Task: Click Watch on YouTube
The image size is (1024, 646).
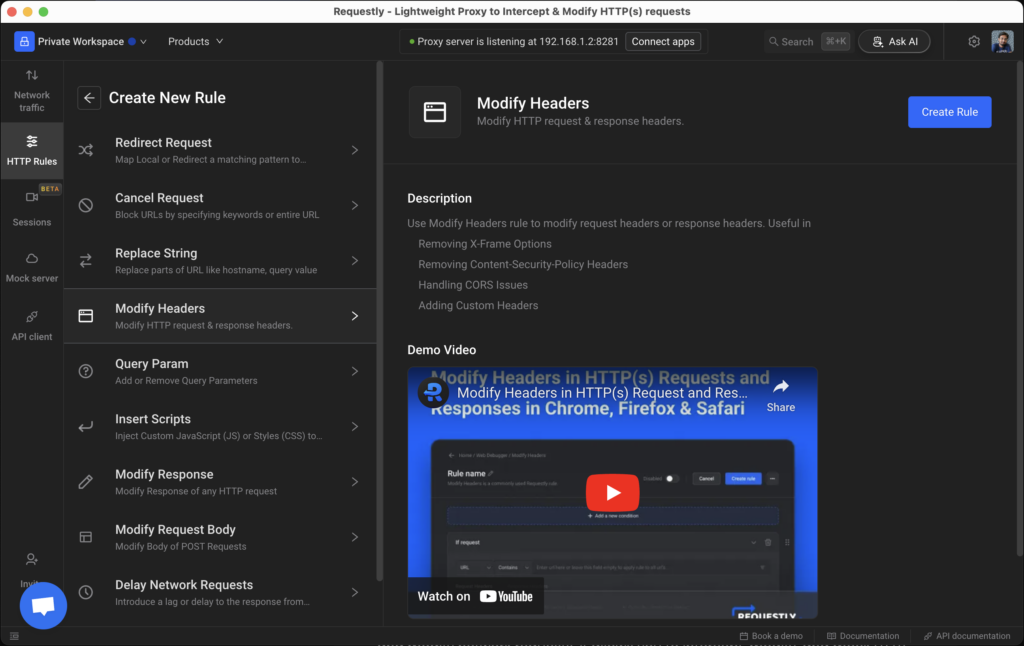Action: tap(475, 596)
